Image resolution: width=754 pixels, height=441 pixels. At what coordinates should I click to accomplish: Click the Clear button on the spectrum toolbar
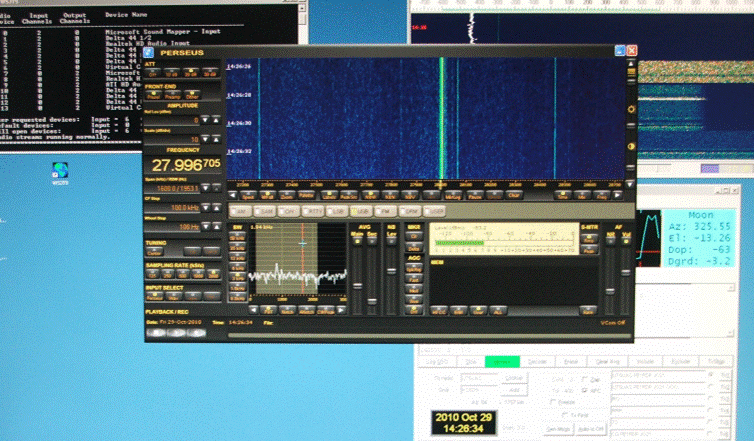tap(514, 195)
